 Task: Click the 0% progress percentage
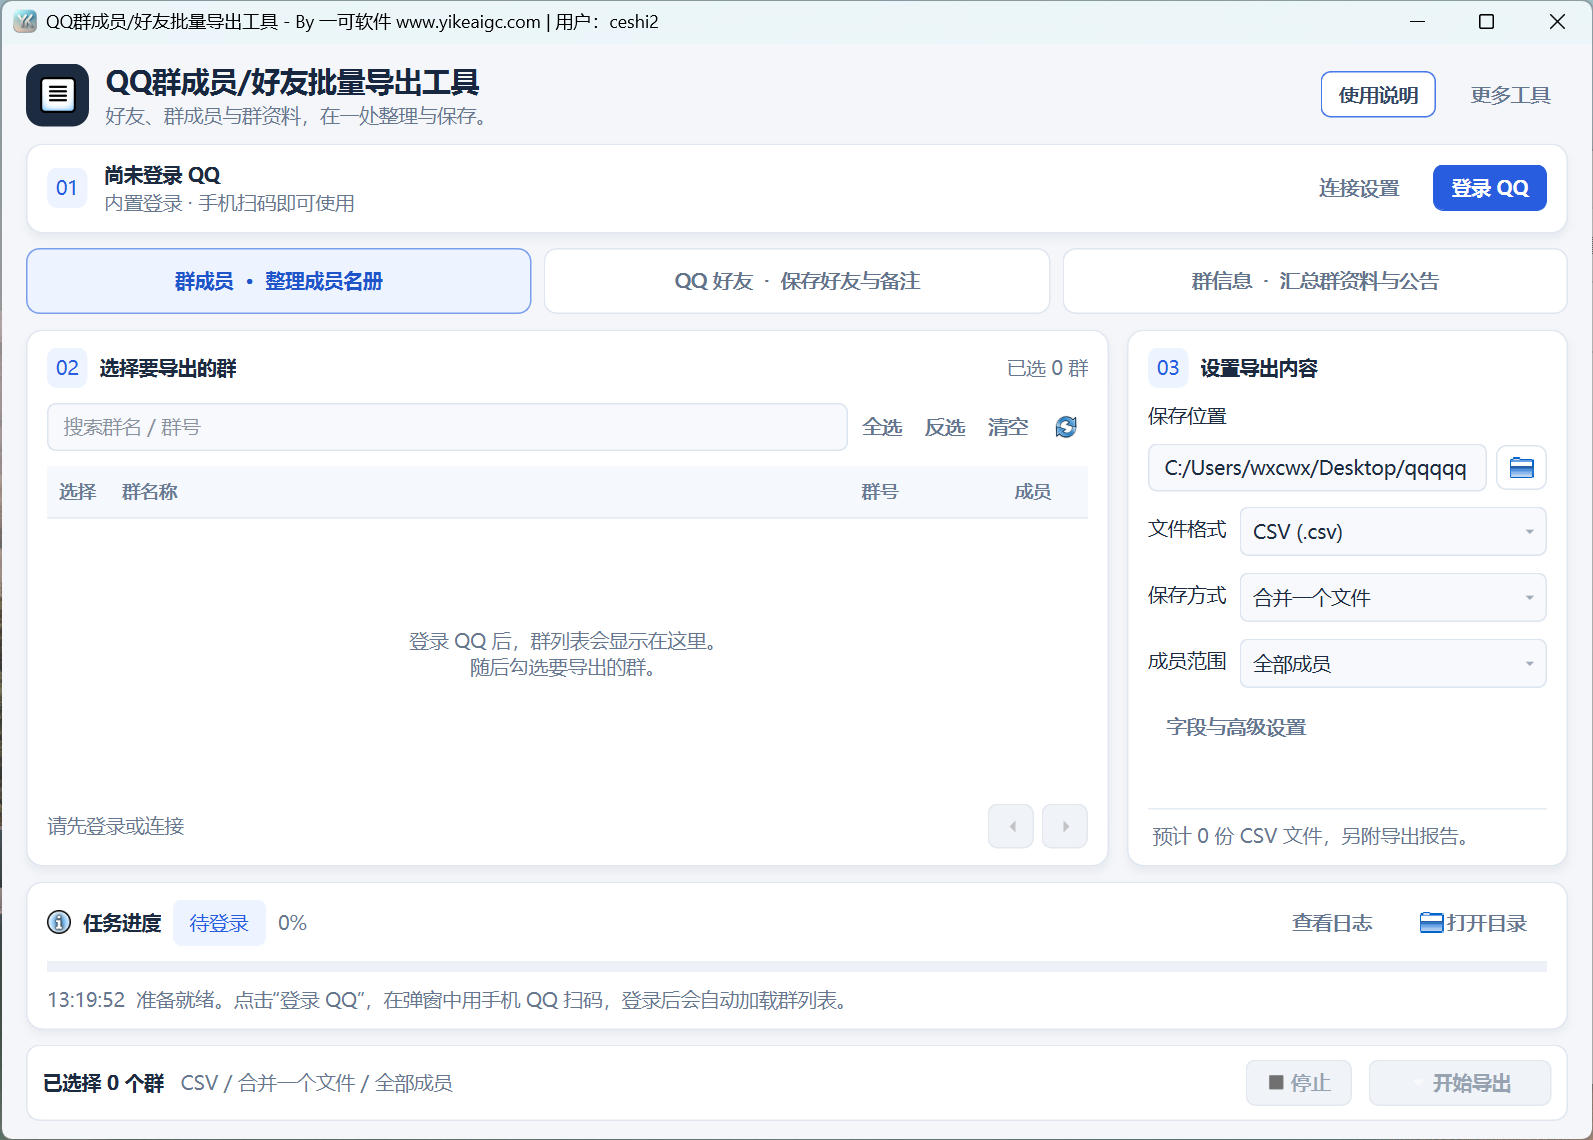292,923
